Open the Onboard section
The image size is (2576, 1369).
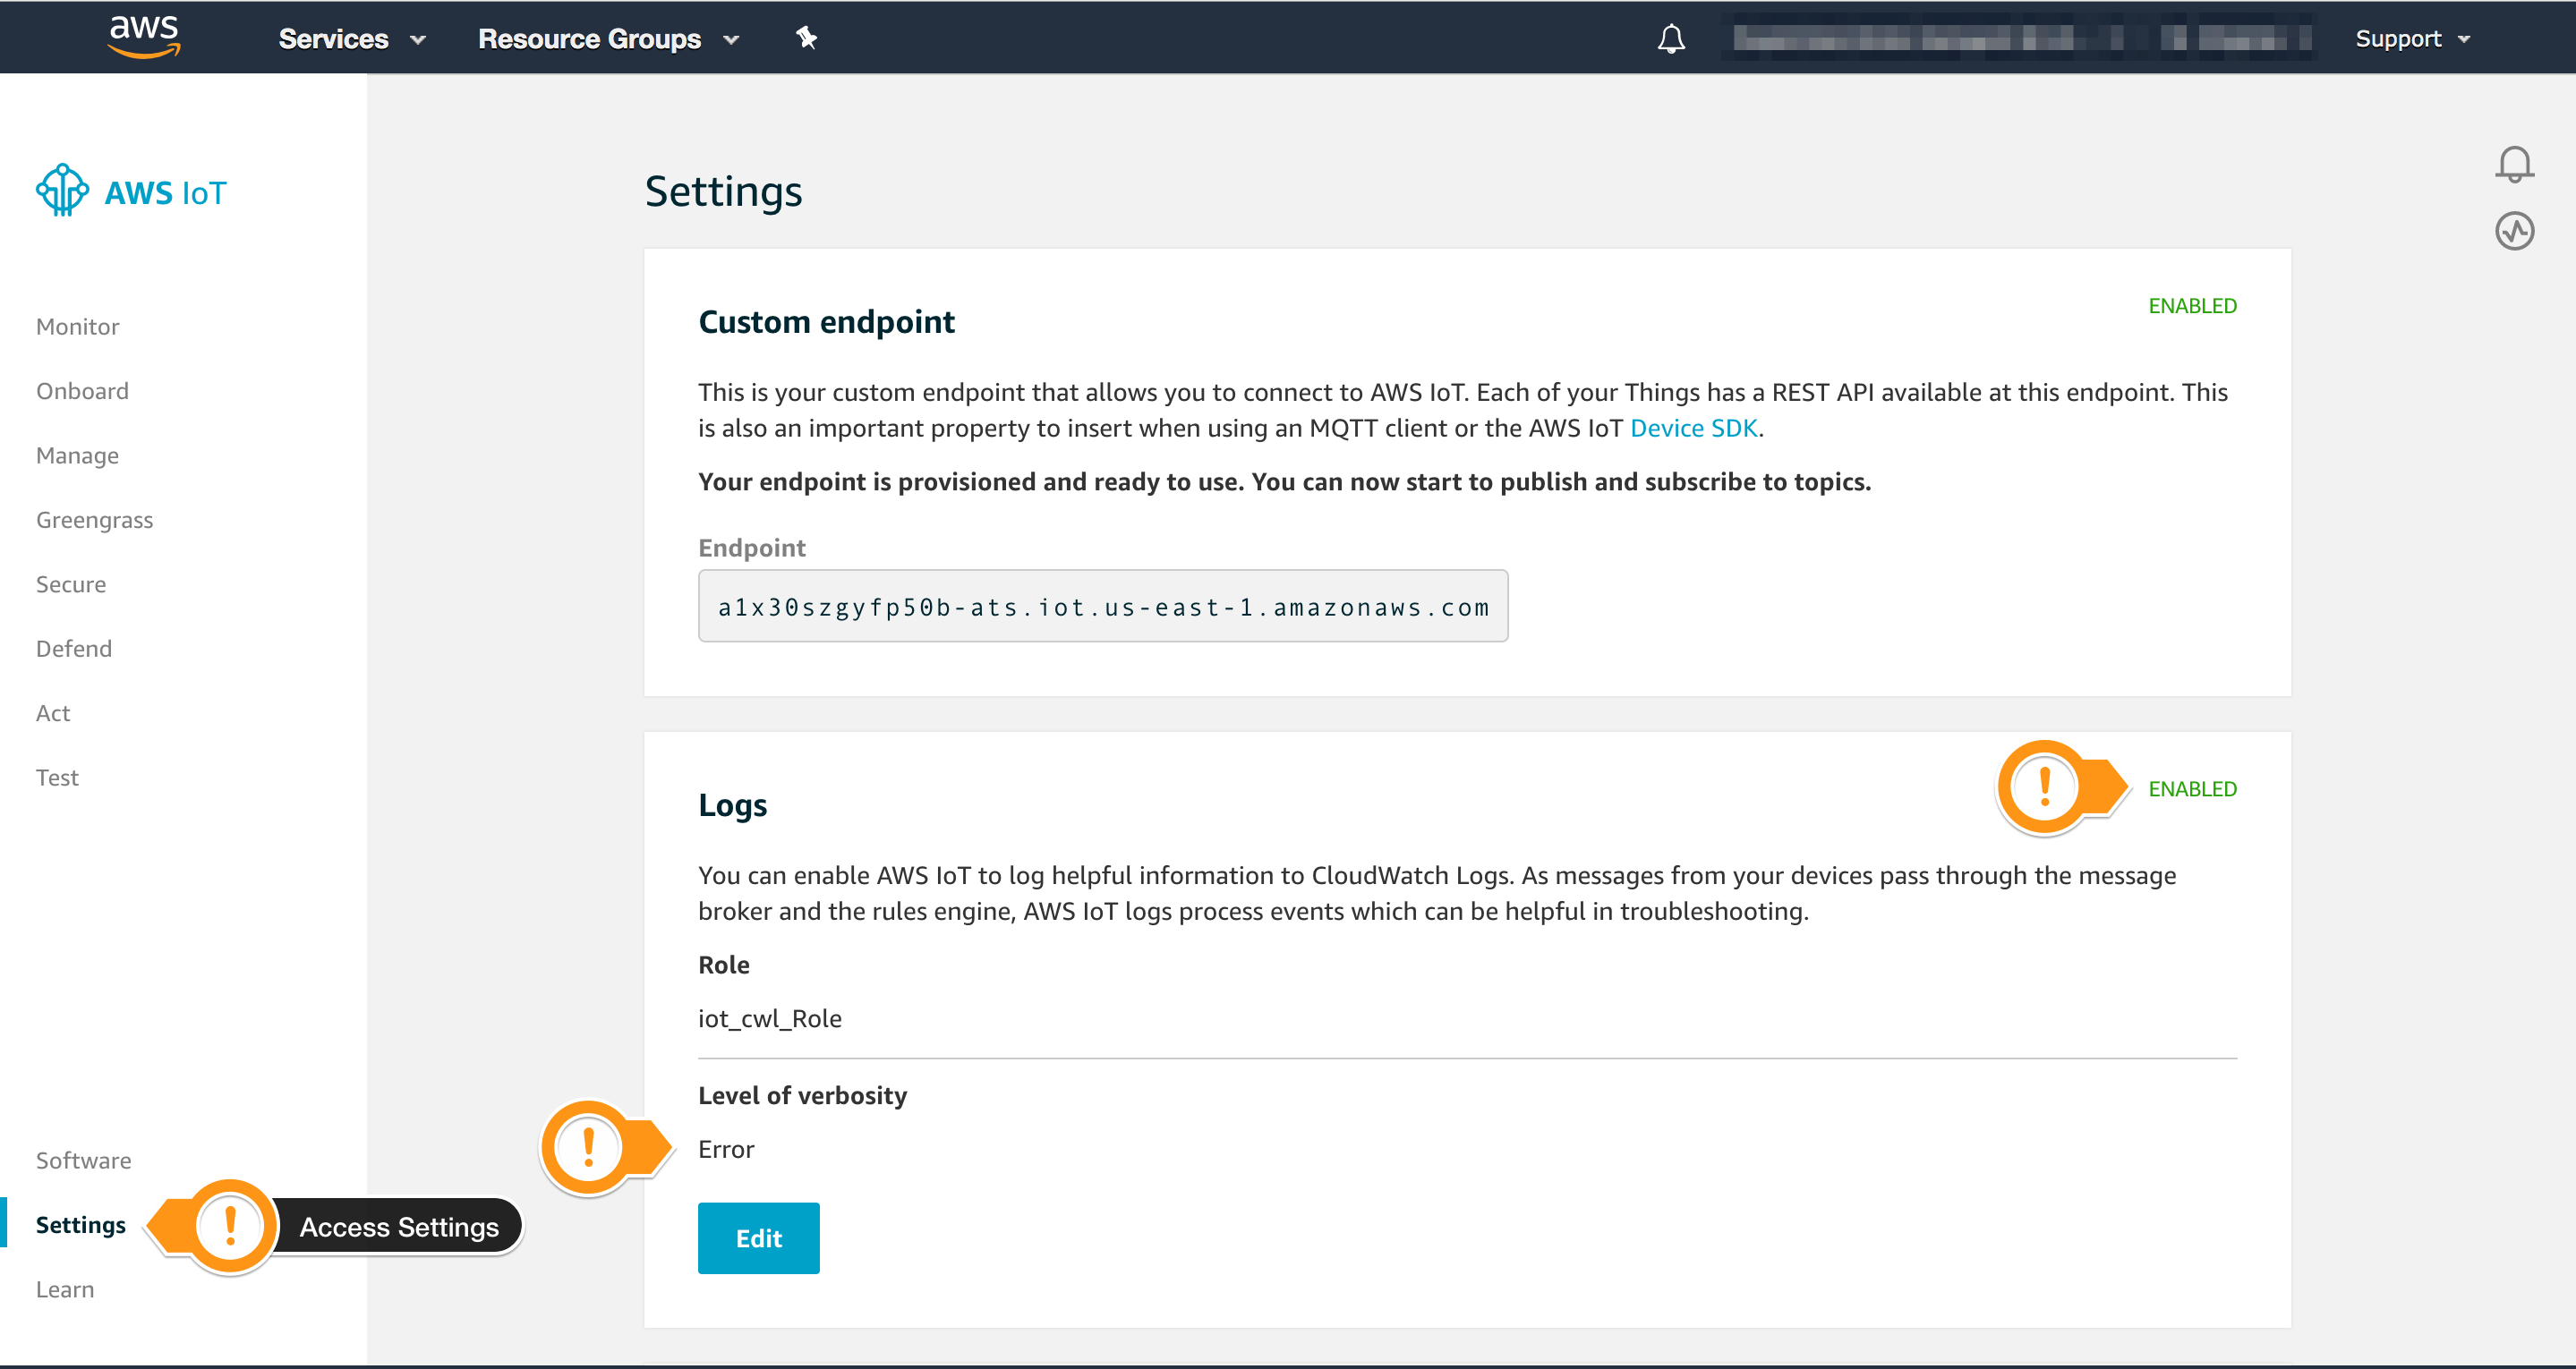82,391
